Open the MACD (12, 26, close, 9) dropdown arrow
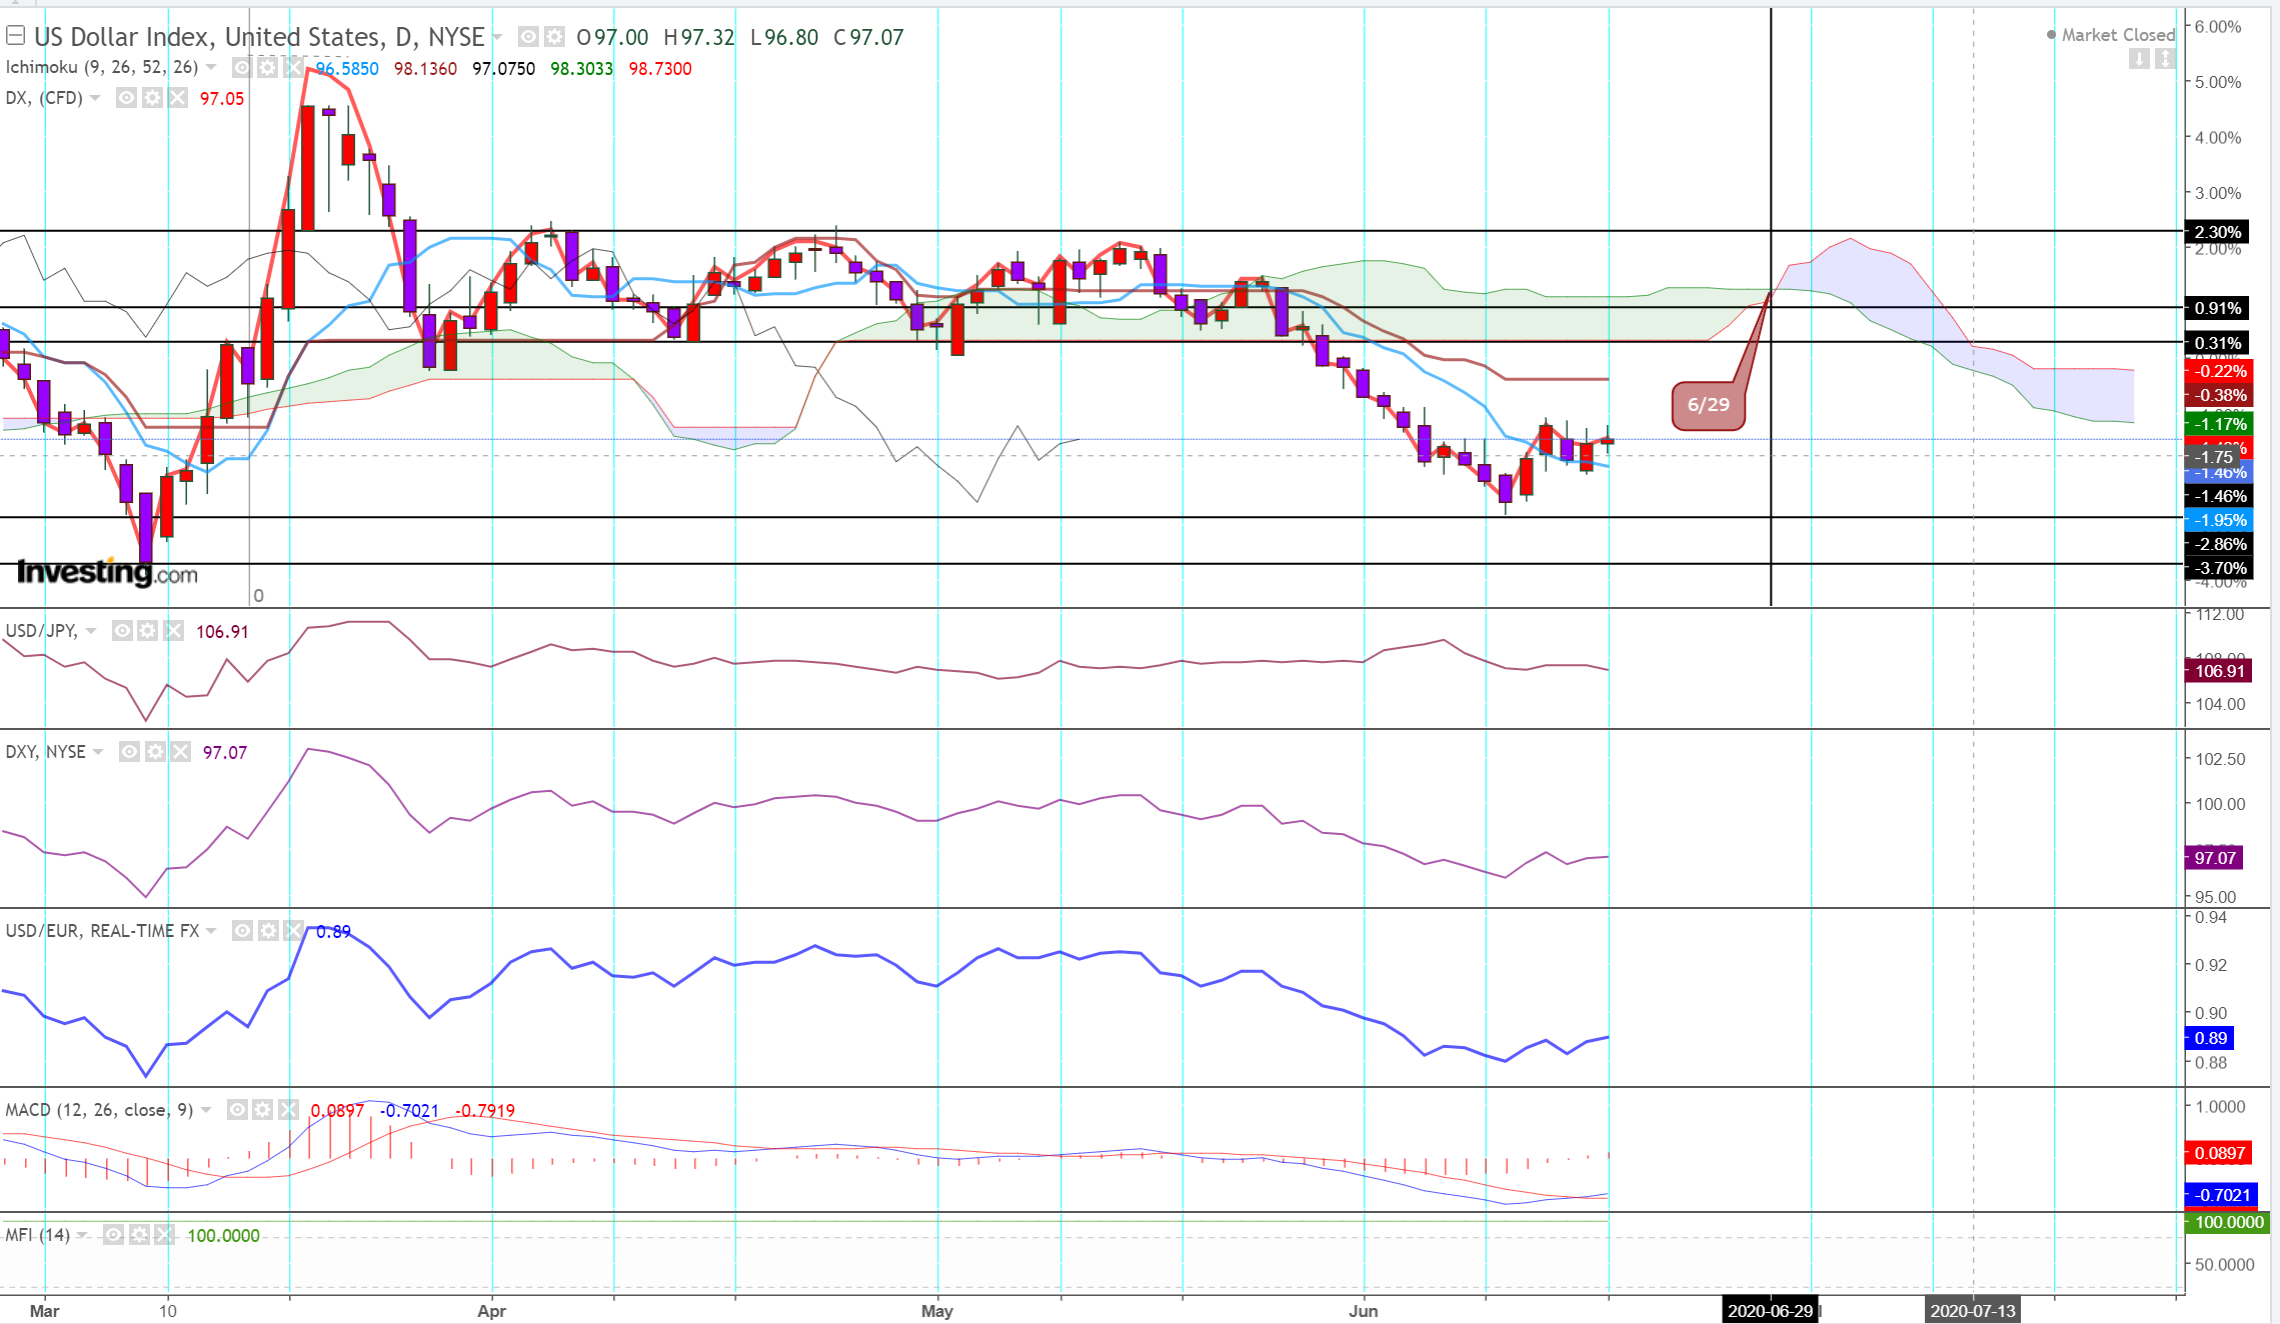The height and width of the screenshot is (1324, 2280). (206, 1110)
